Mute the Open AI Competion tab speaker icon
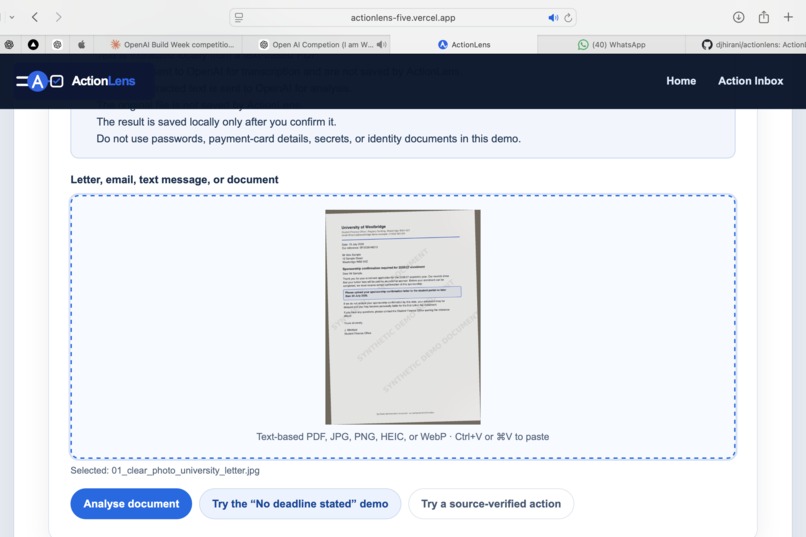The width and height of the screenshot is (806, 537). click(381, 45)
